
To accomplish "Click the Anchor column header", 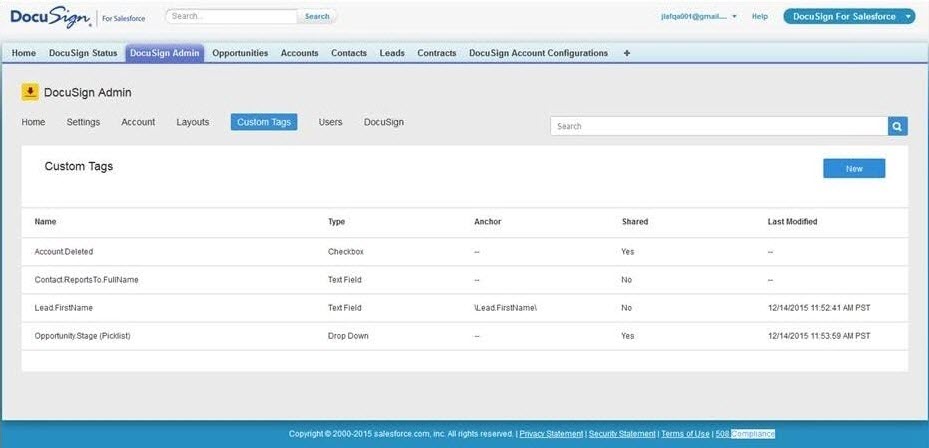I will [x=488, y=222].
